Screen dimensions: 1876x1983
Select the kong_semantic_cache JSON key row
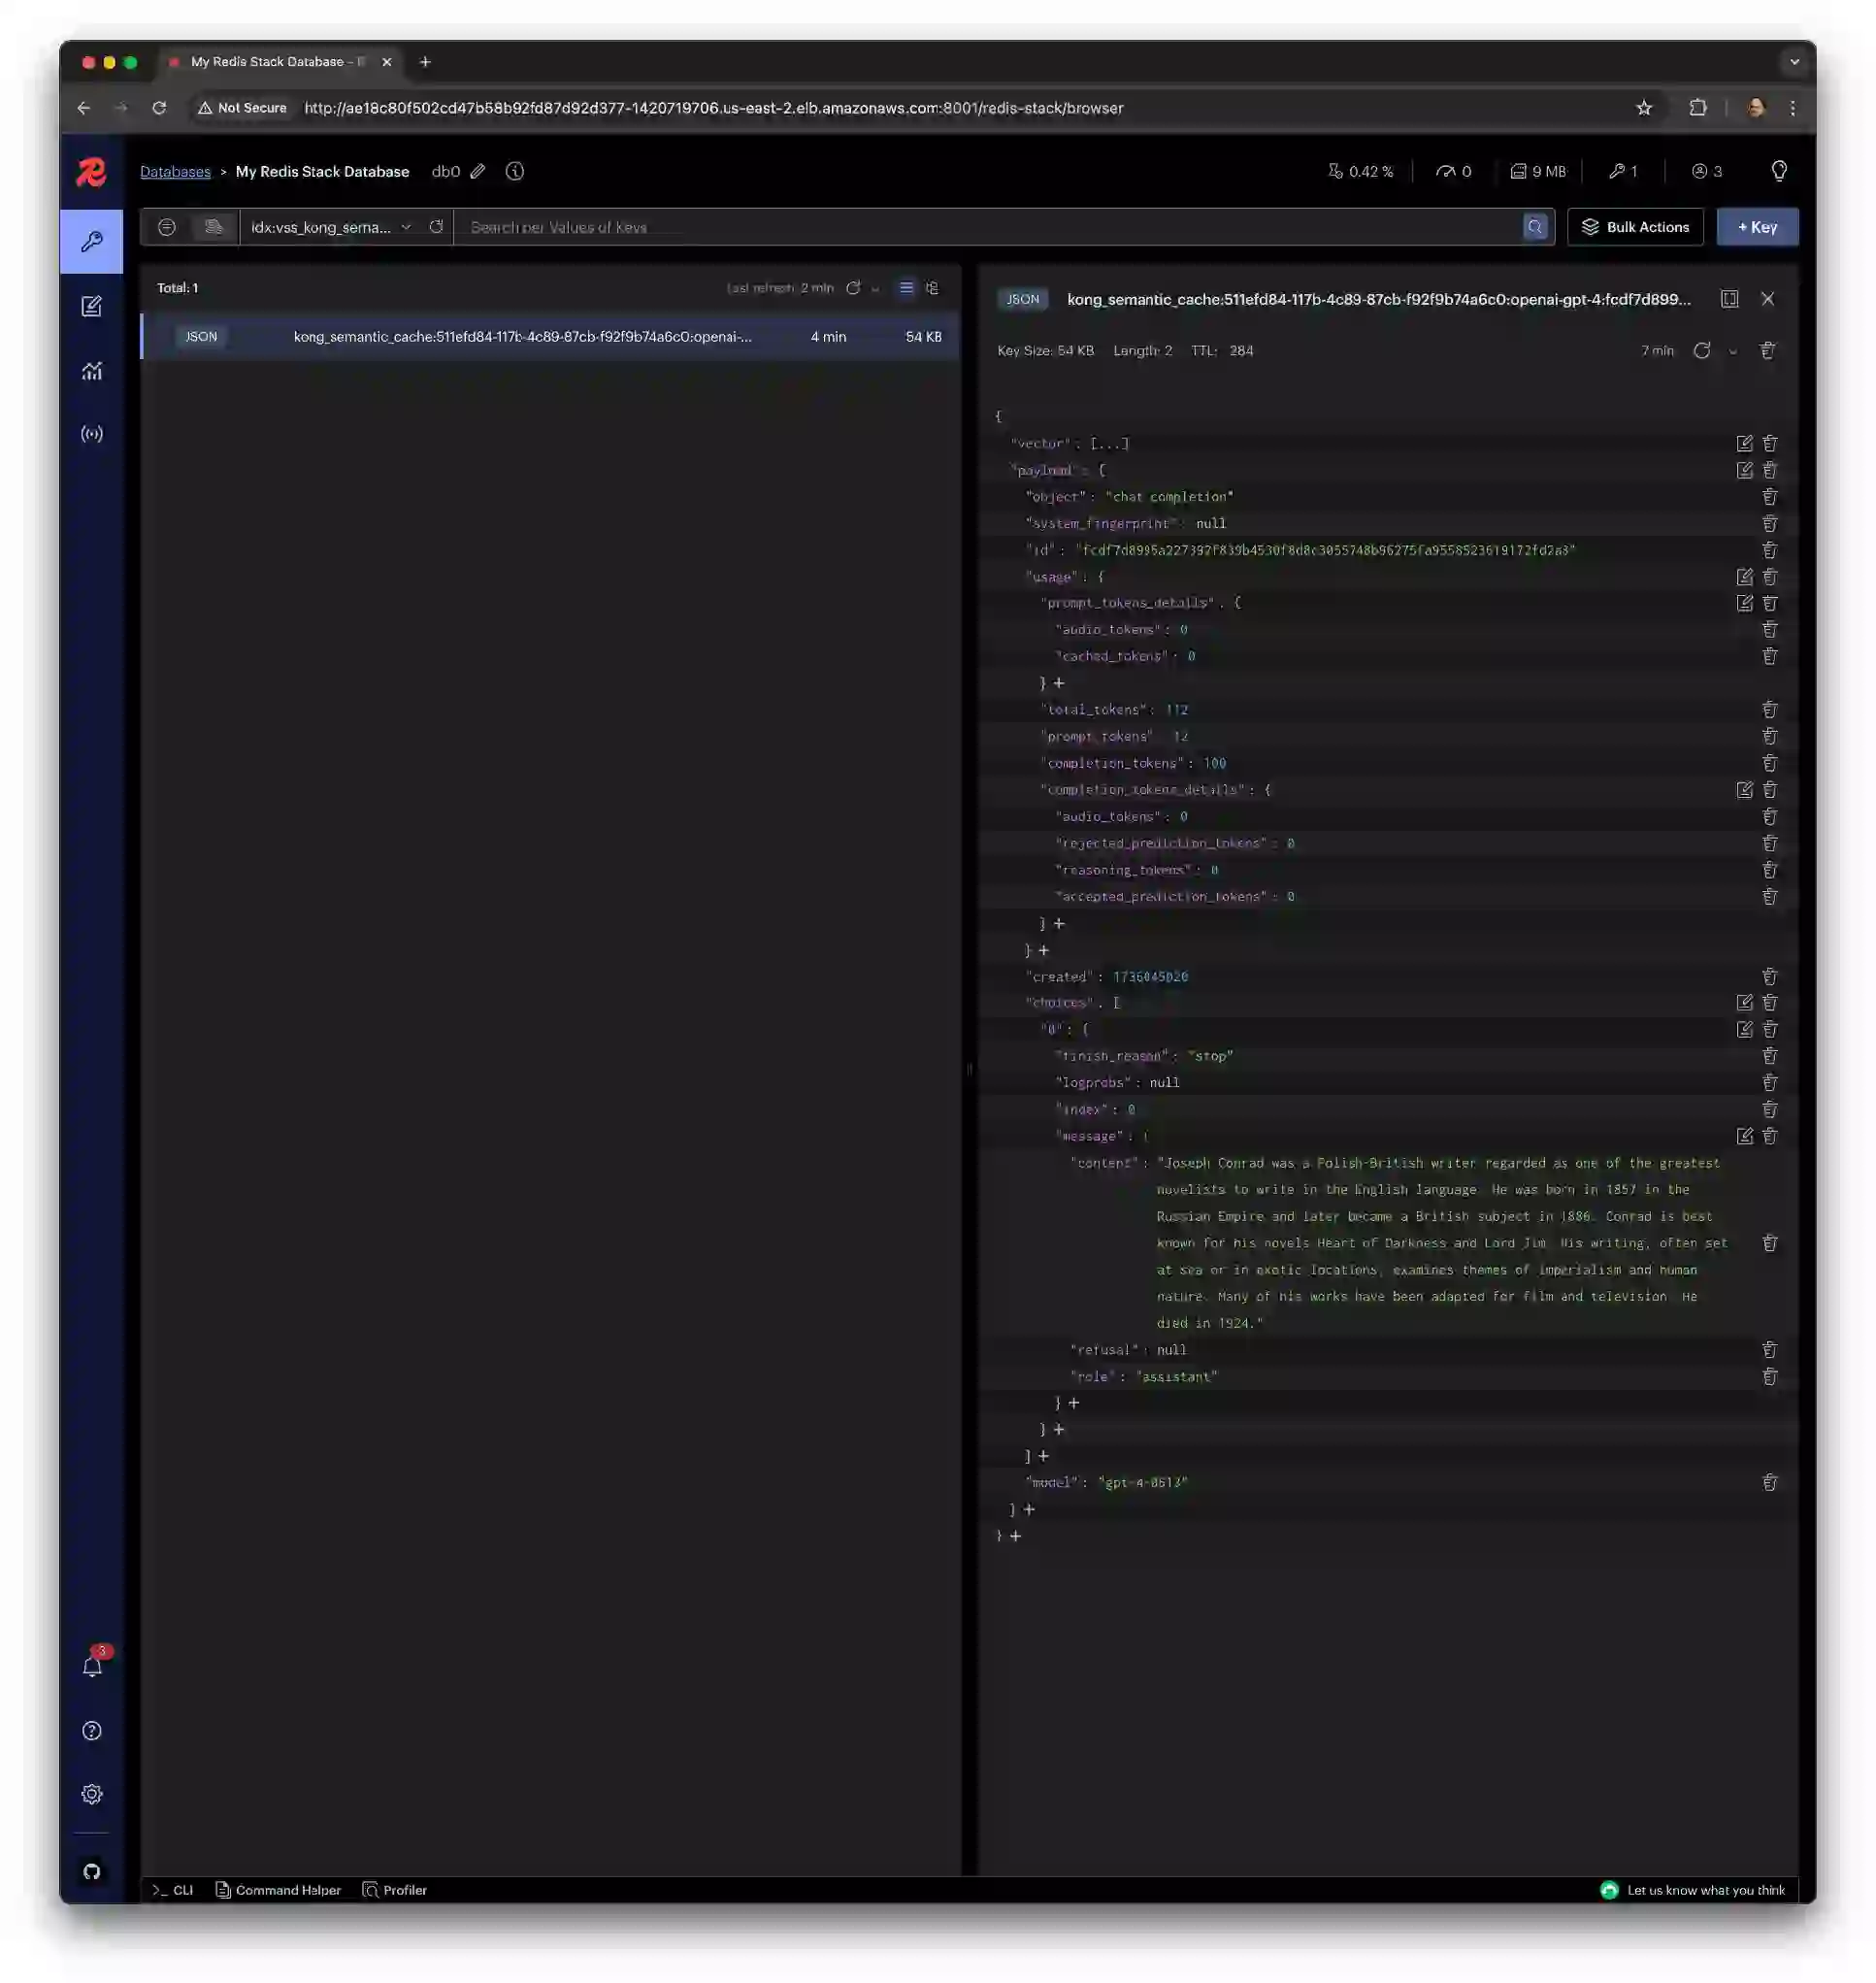pyautogui.click(x=550, y=336)
